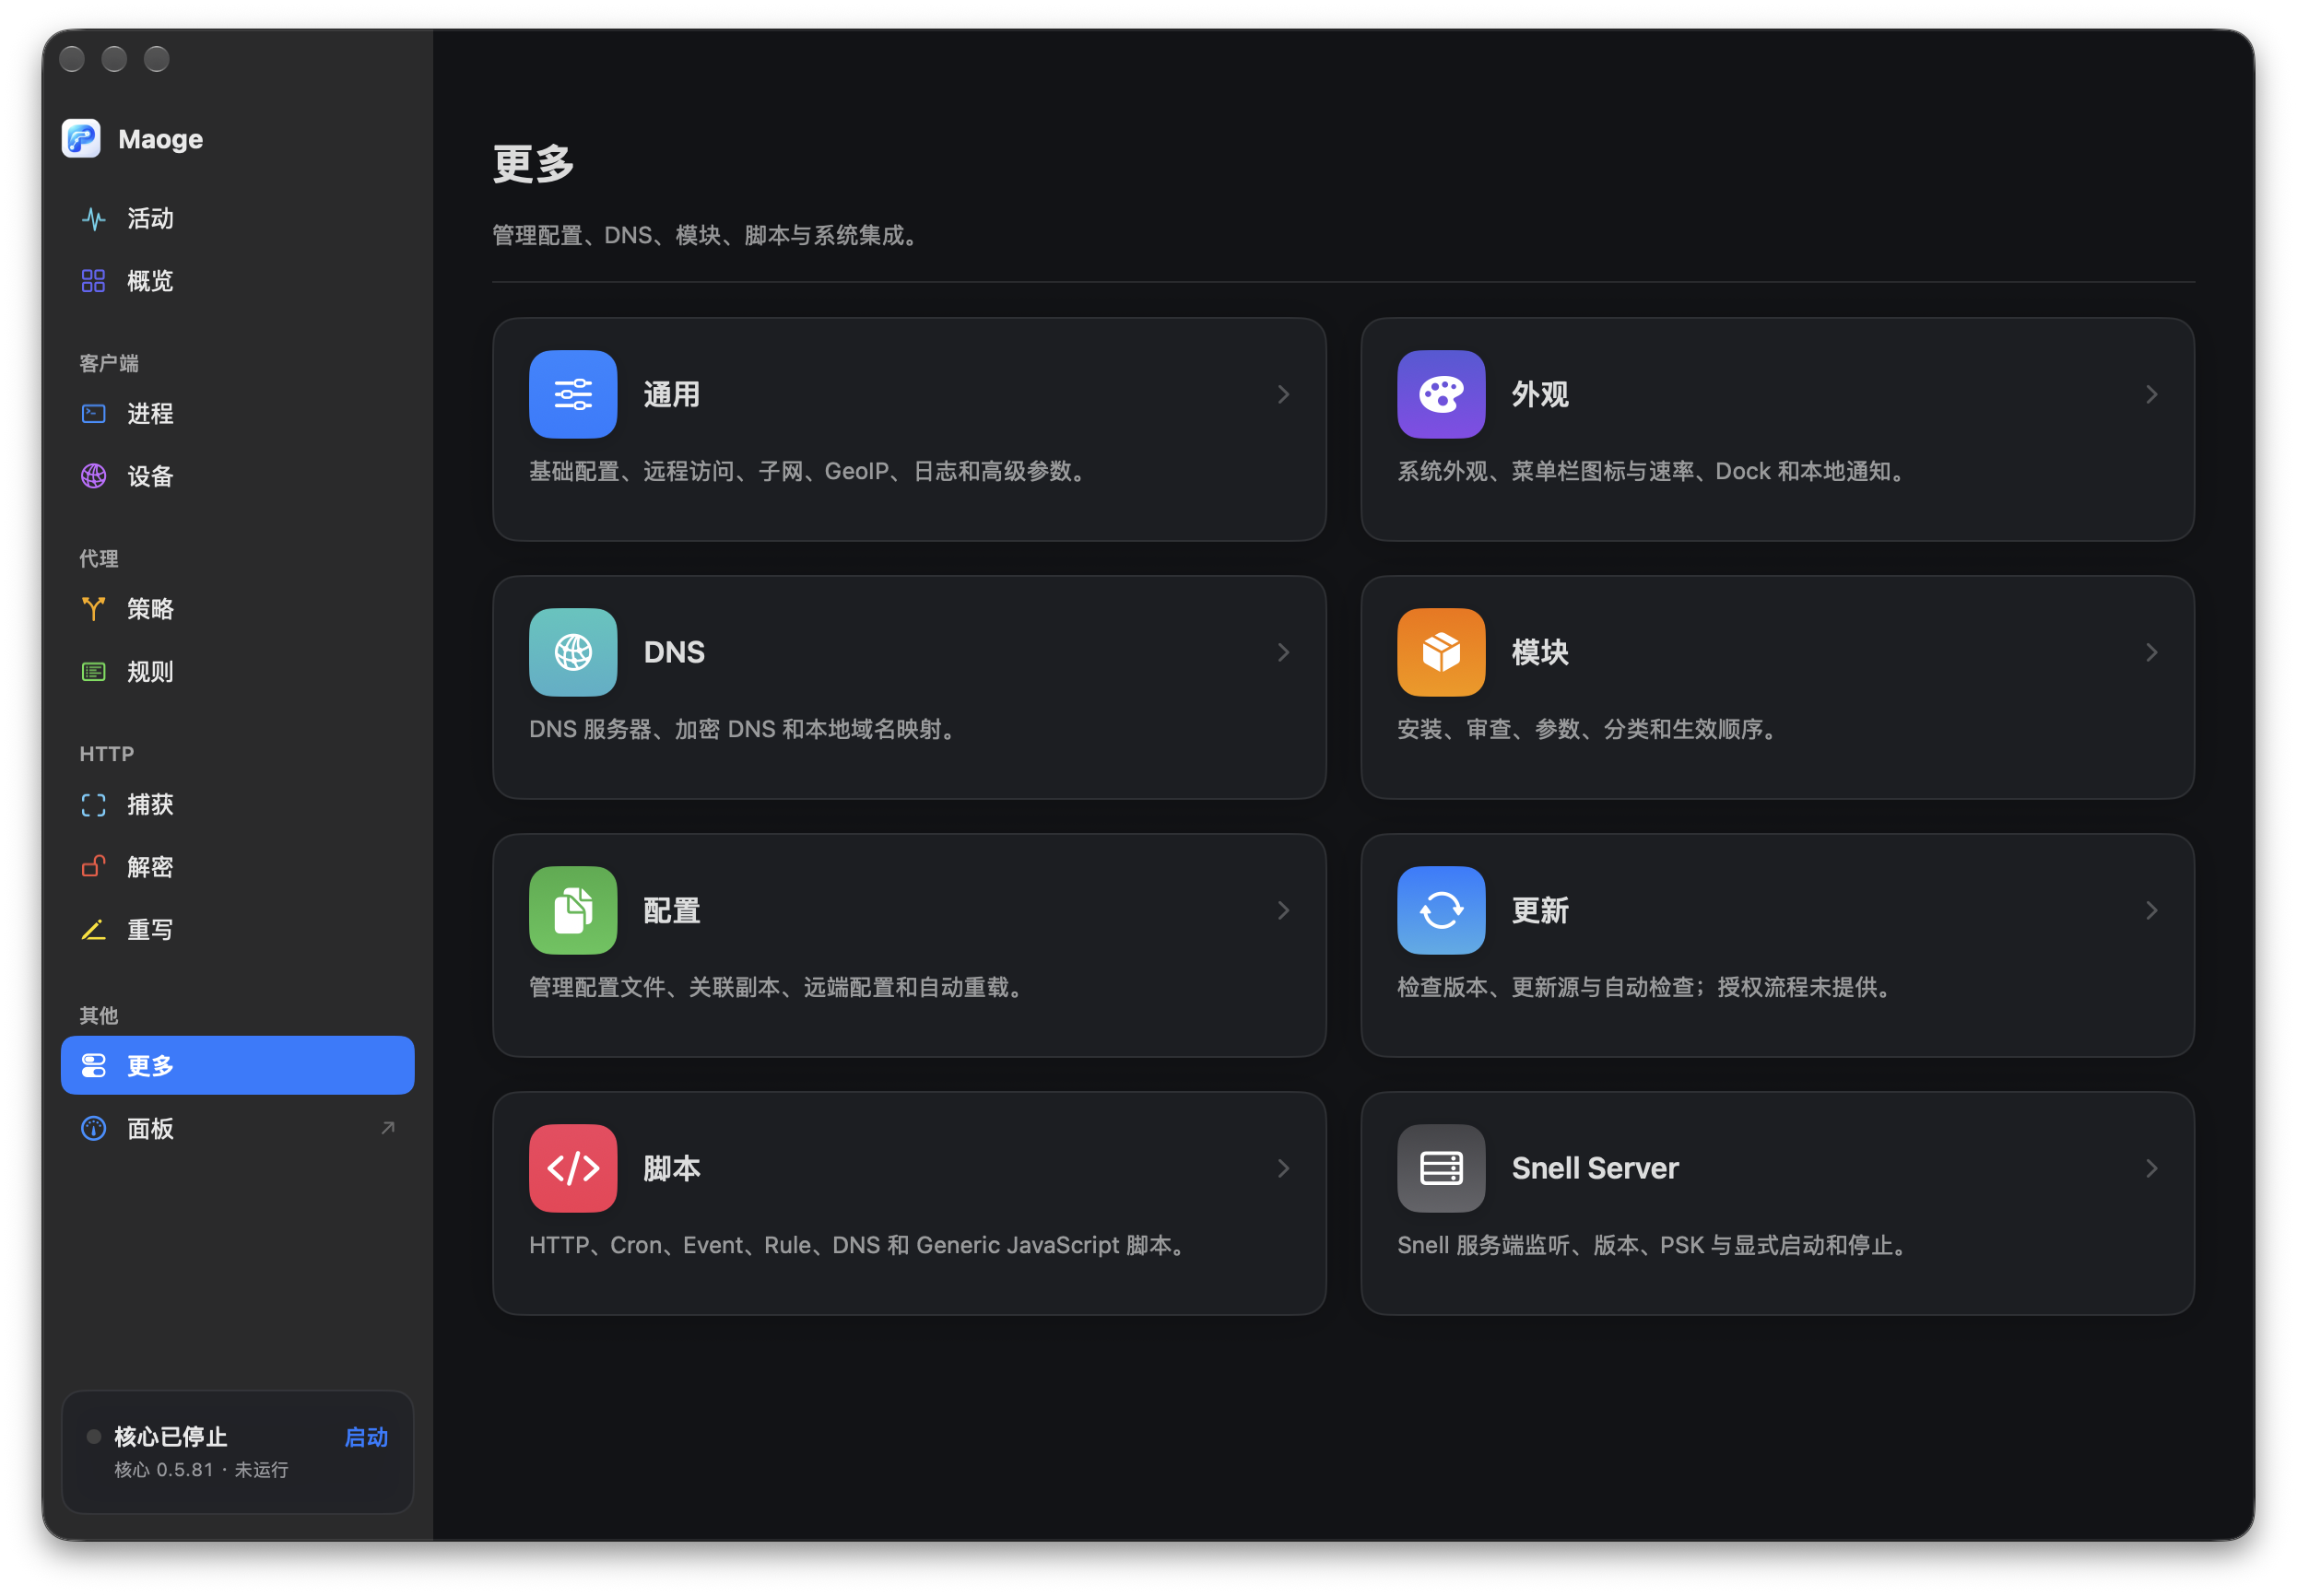Click the 通用 card title
Image resolution: width=2297 pixels, height=1596 pixels.
click(671, 394)
